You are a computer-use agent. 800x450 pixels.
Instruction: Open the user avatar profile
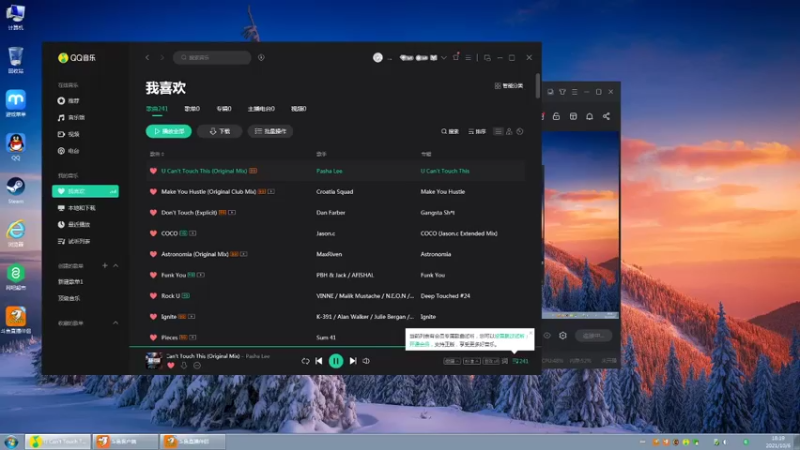point(378,58)
